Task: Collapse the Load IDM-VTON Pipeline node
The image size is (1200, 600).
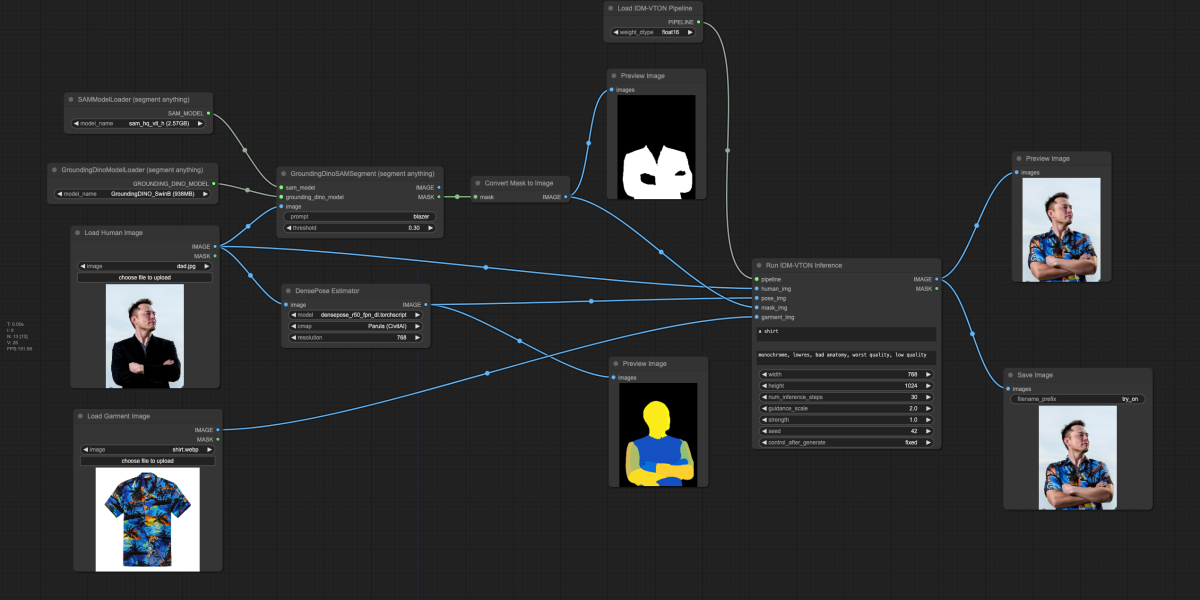Action: pyautogui.click(x=611, y=8)
